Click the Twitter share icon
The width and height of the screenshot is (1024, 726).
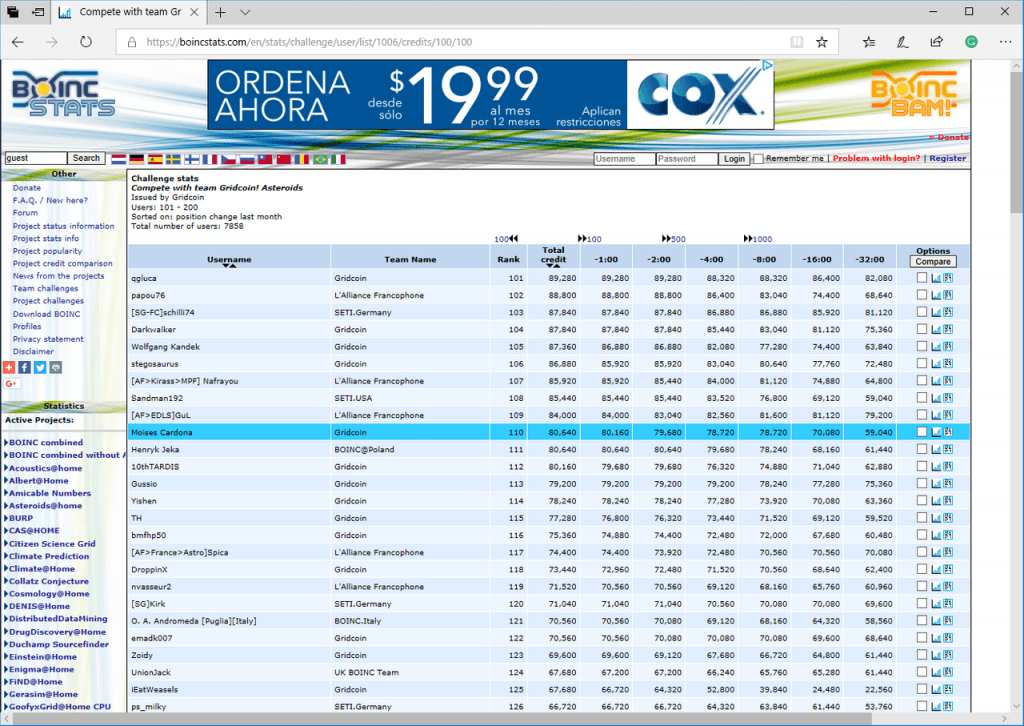(40, 368)
